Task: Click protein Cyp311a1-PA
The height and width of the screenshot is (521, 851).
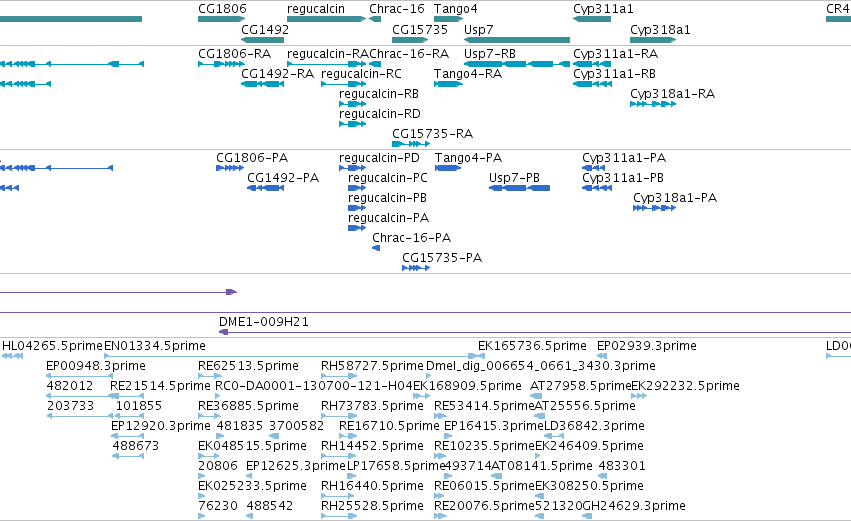Action: coord(593,168)
